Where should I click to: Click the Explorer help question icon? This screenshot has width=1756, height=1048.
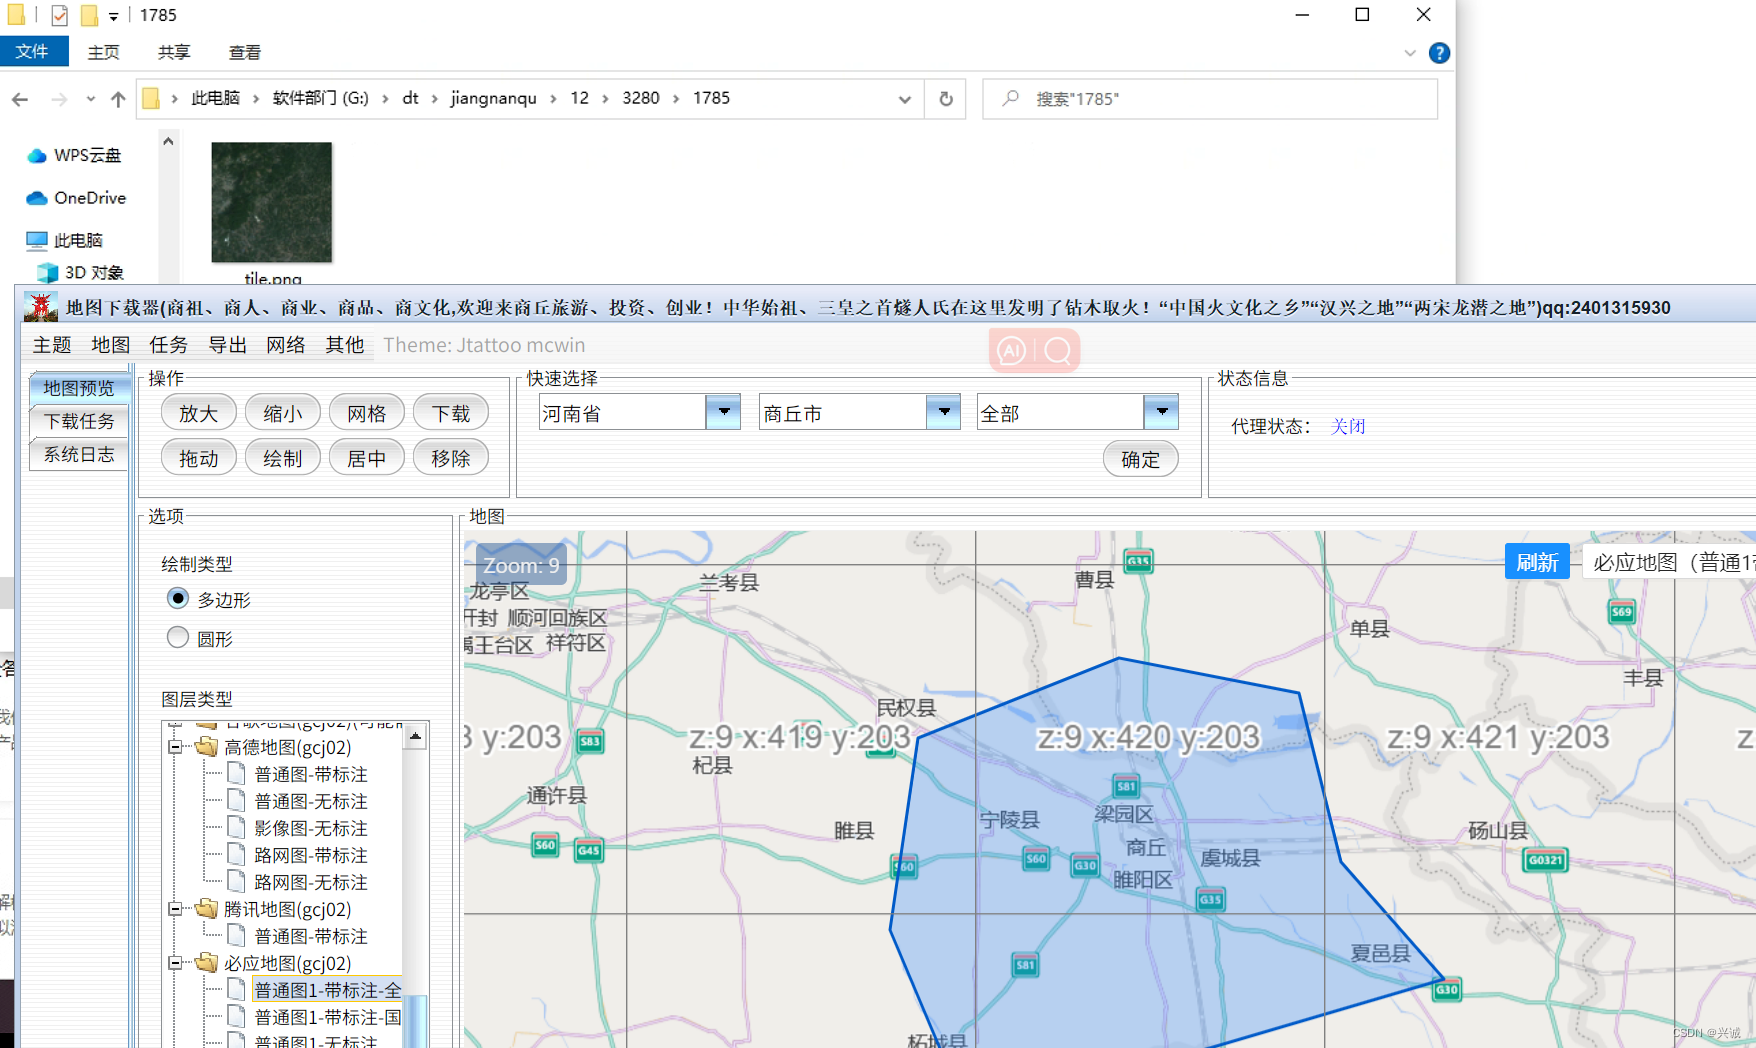(x=1439, y=53)
